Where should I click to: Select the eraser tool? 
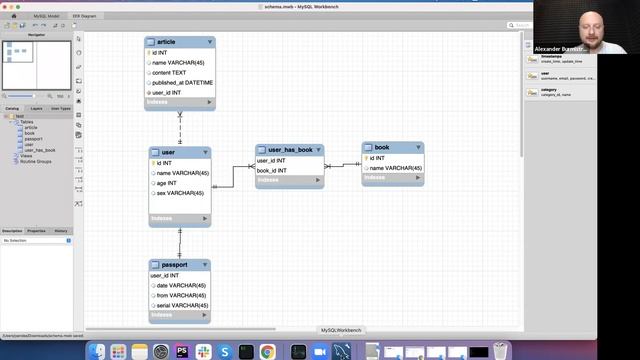79,67
